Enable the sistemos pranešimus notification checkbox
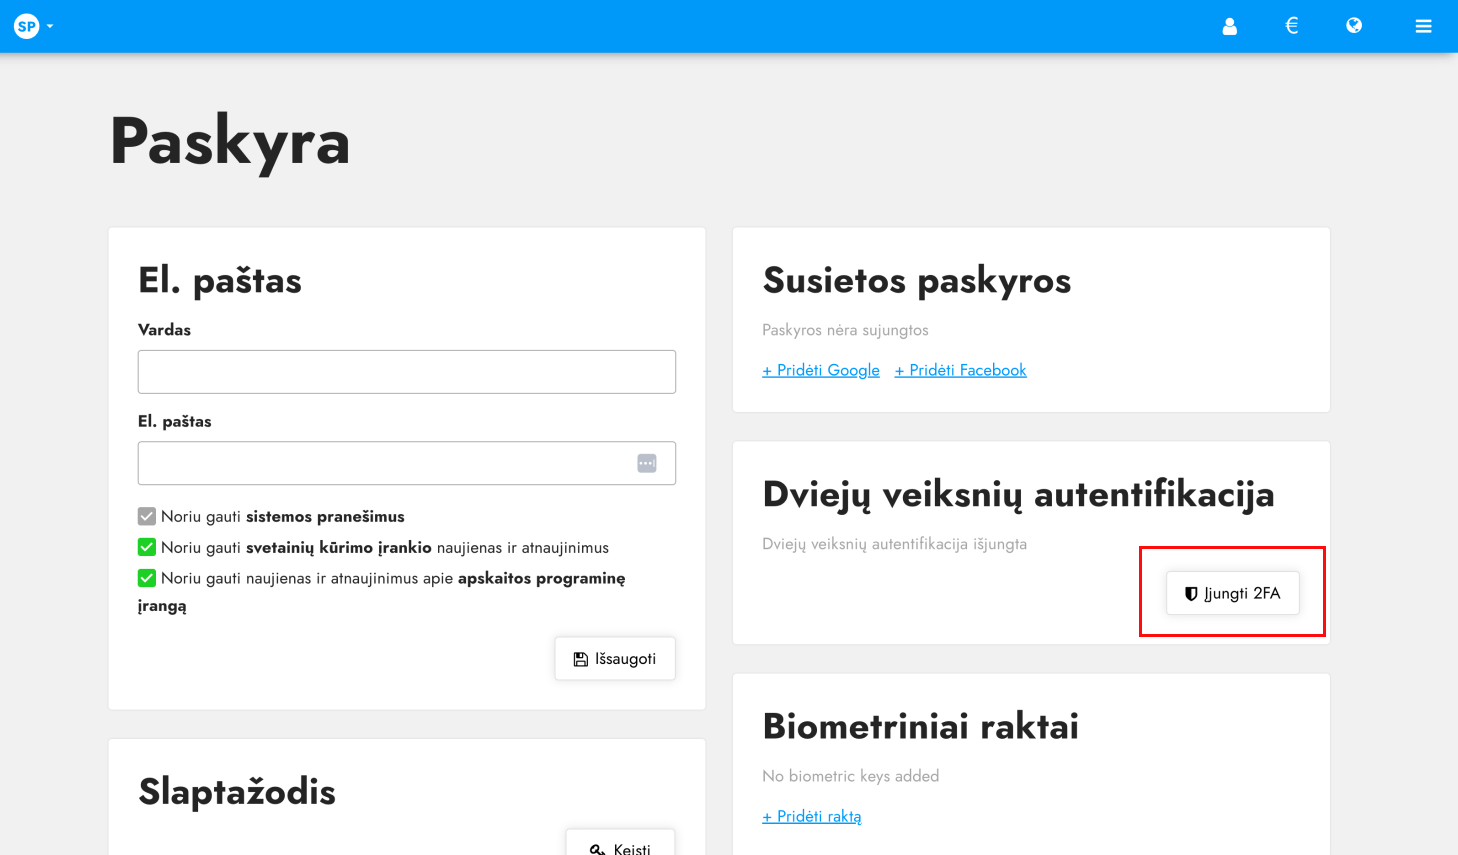 click(146, 515)
